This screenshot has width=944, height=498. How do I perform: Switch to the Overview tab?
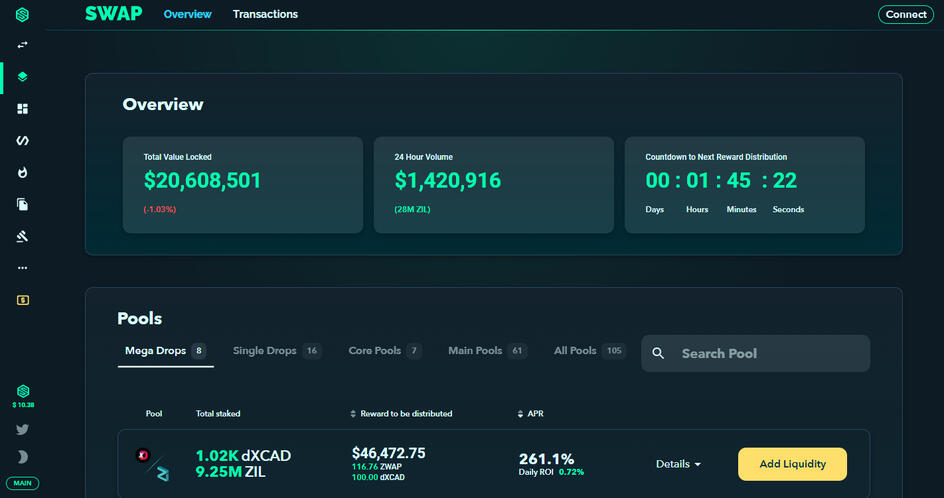pos(187,14)
